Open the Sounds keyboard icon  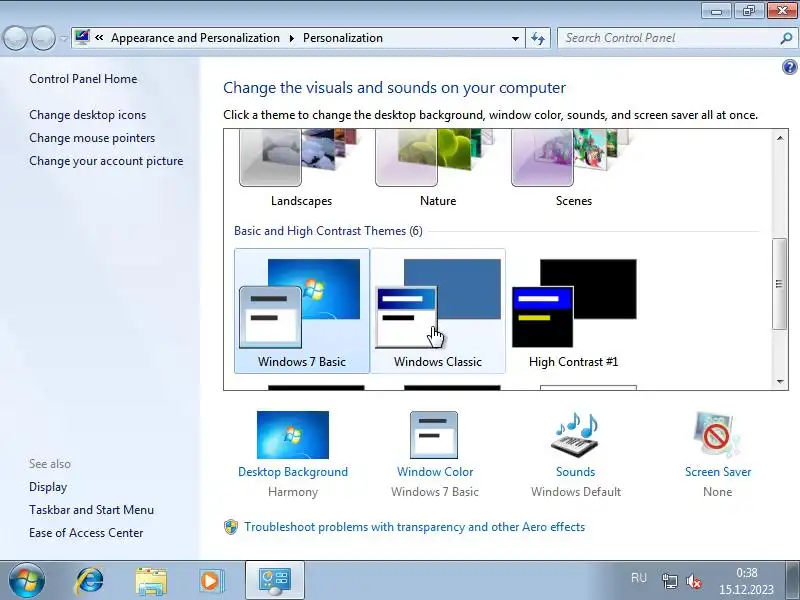[575, 435]
